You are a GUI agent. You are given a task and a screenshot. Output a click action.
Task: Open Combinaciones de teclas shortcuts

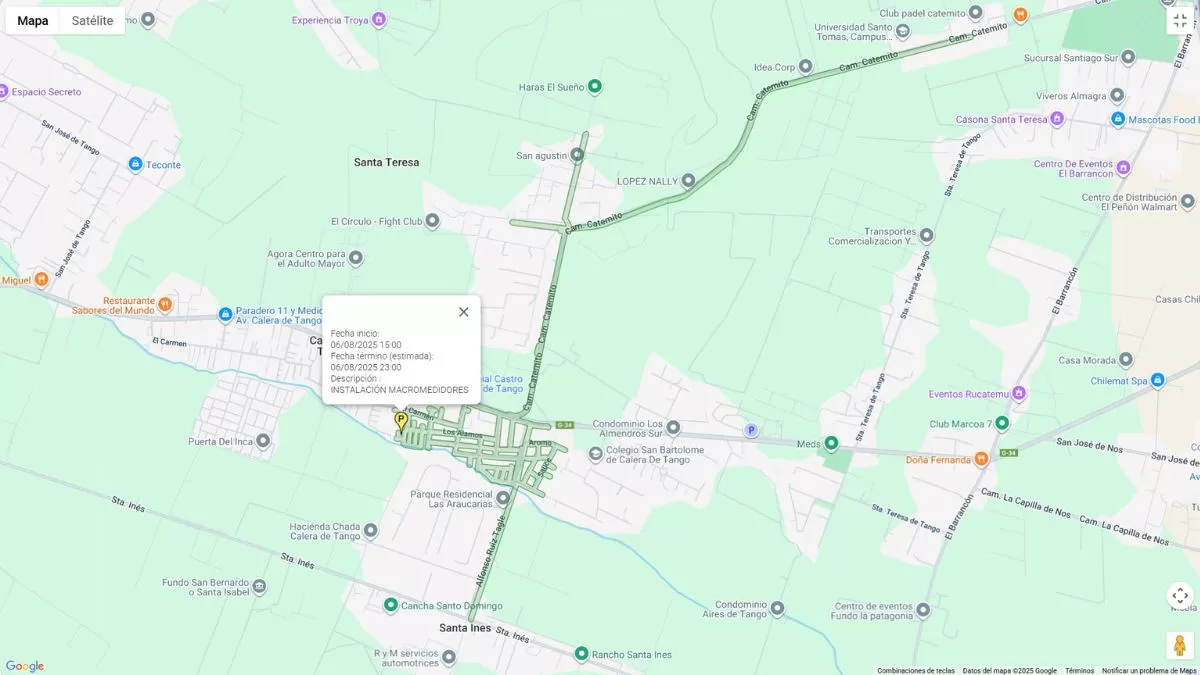pos(916,671)
